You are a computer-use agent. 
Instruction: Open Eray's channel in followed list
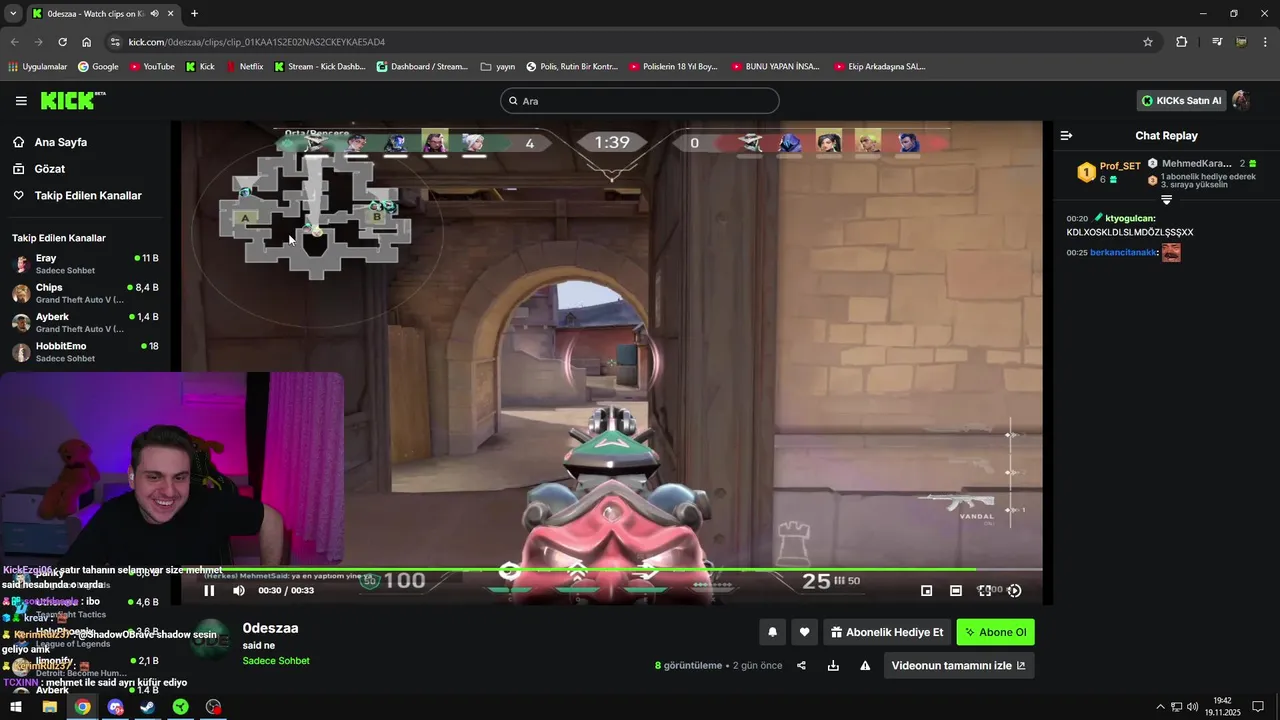(x=84, y=264)
